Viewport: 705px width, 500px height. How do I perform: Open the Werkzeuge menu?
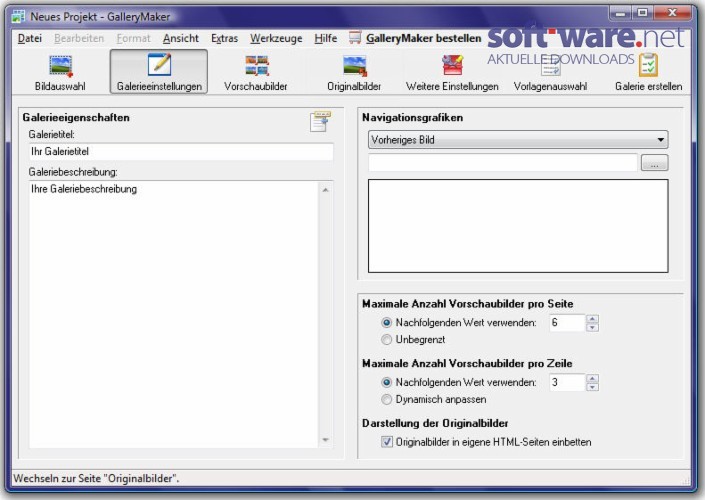coord(276,38)
